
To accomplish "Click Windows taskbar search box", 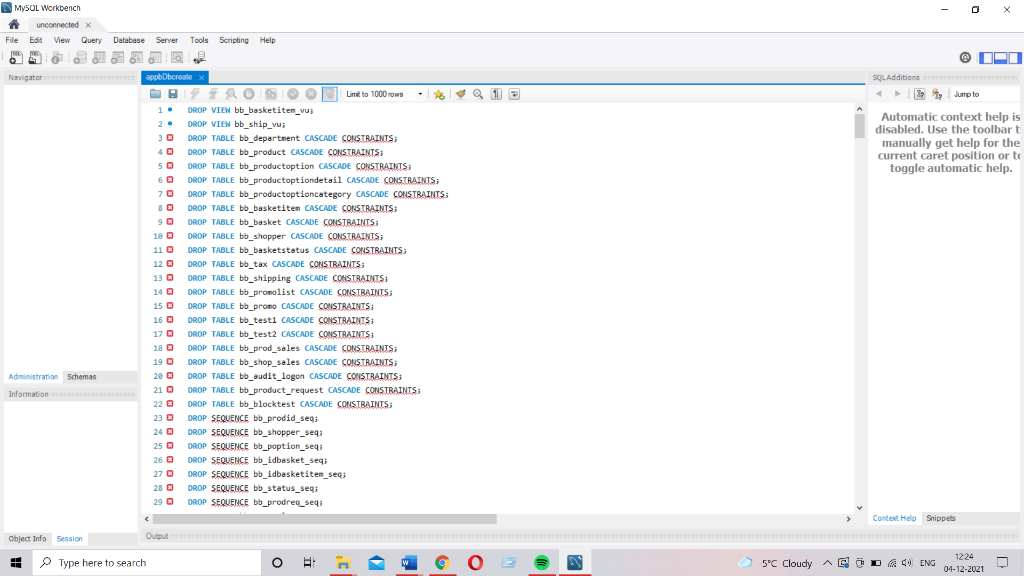I will pos(147,562).
